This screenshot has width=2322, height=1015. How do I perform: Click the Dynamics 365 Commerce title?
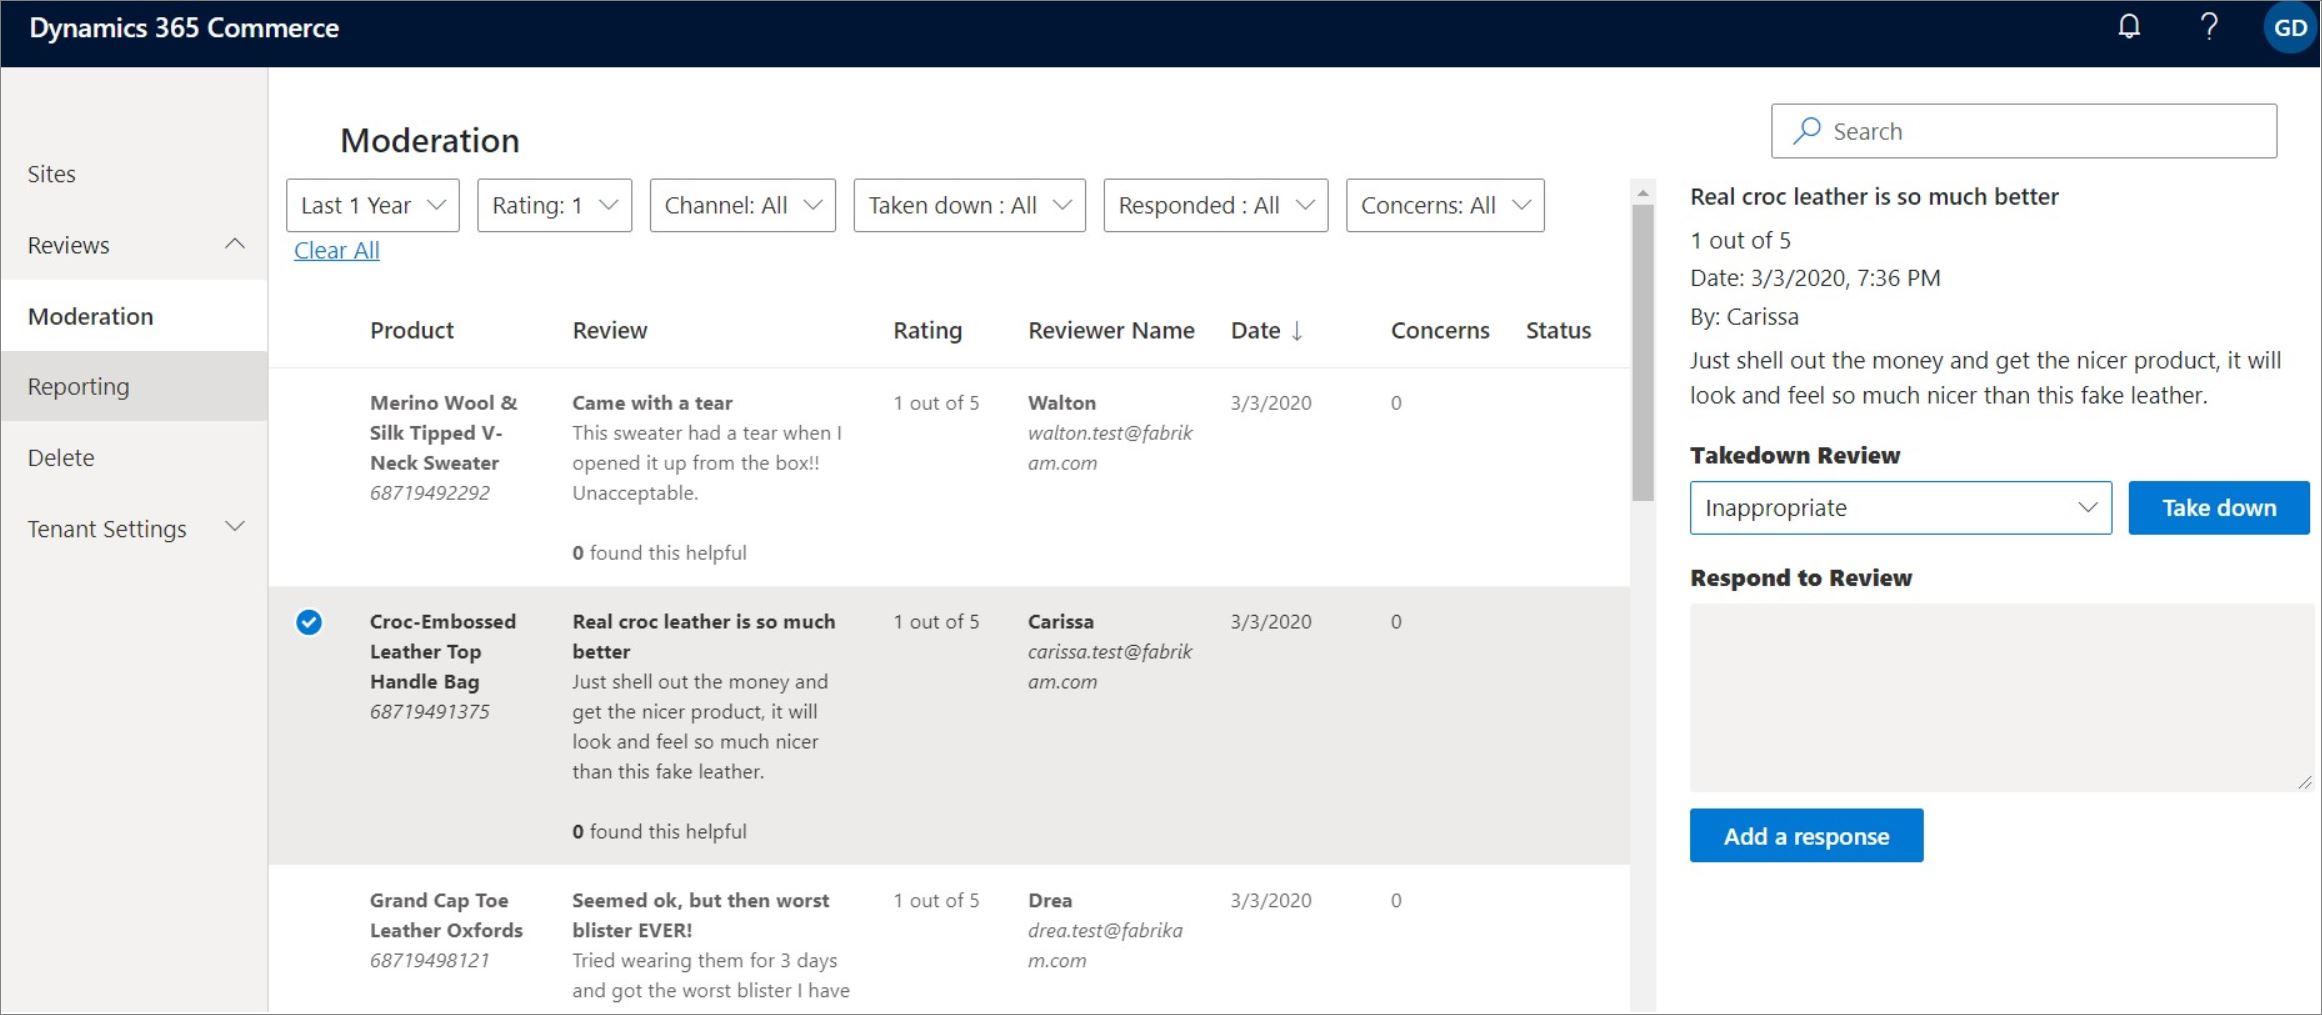click(x=184, y=28)
